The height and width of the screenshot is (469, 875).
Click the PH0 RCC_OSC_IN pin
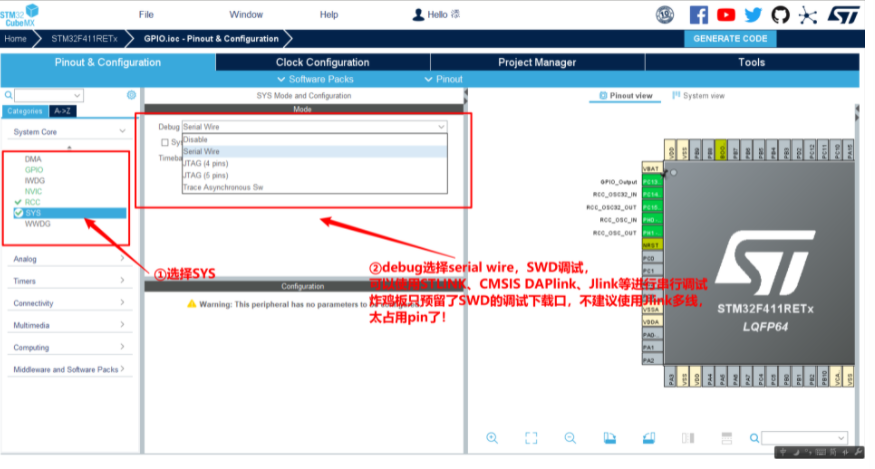pos(652,220)
